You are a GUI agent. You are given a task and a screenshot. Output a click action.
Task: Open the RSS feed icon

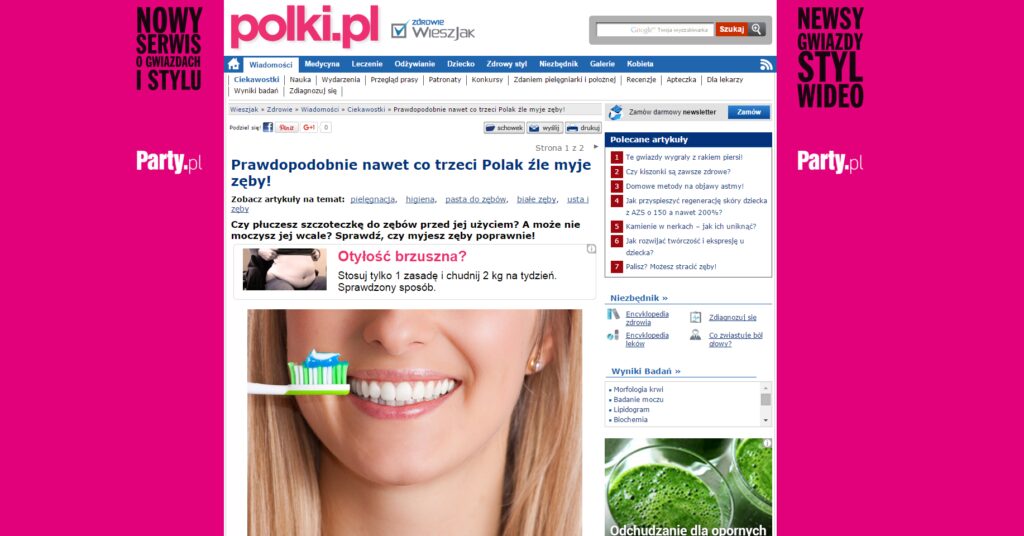tap(766, 64)
